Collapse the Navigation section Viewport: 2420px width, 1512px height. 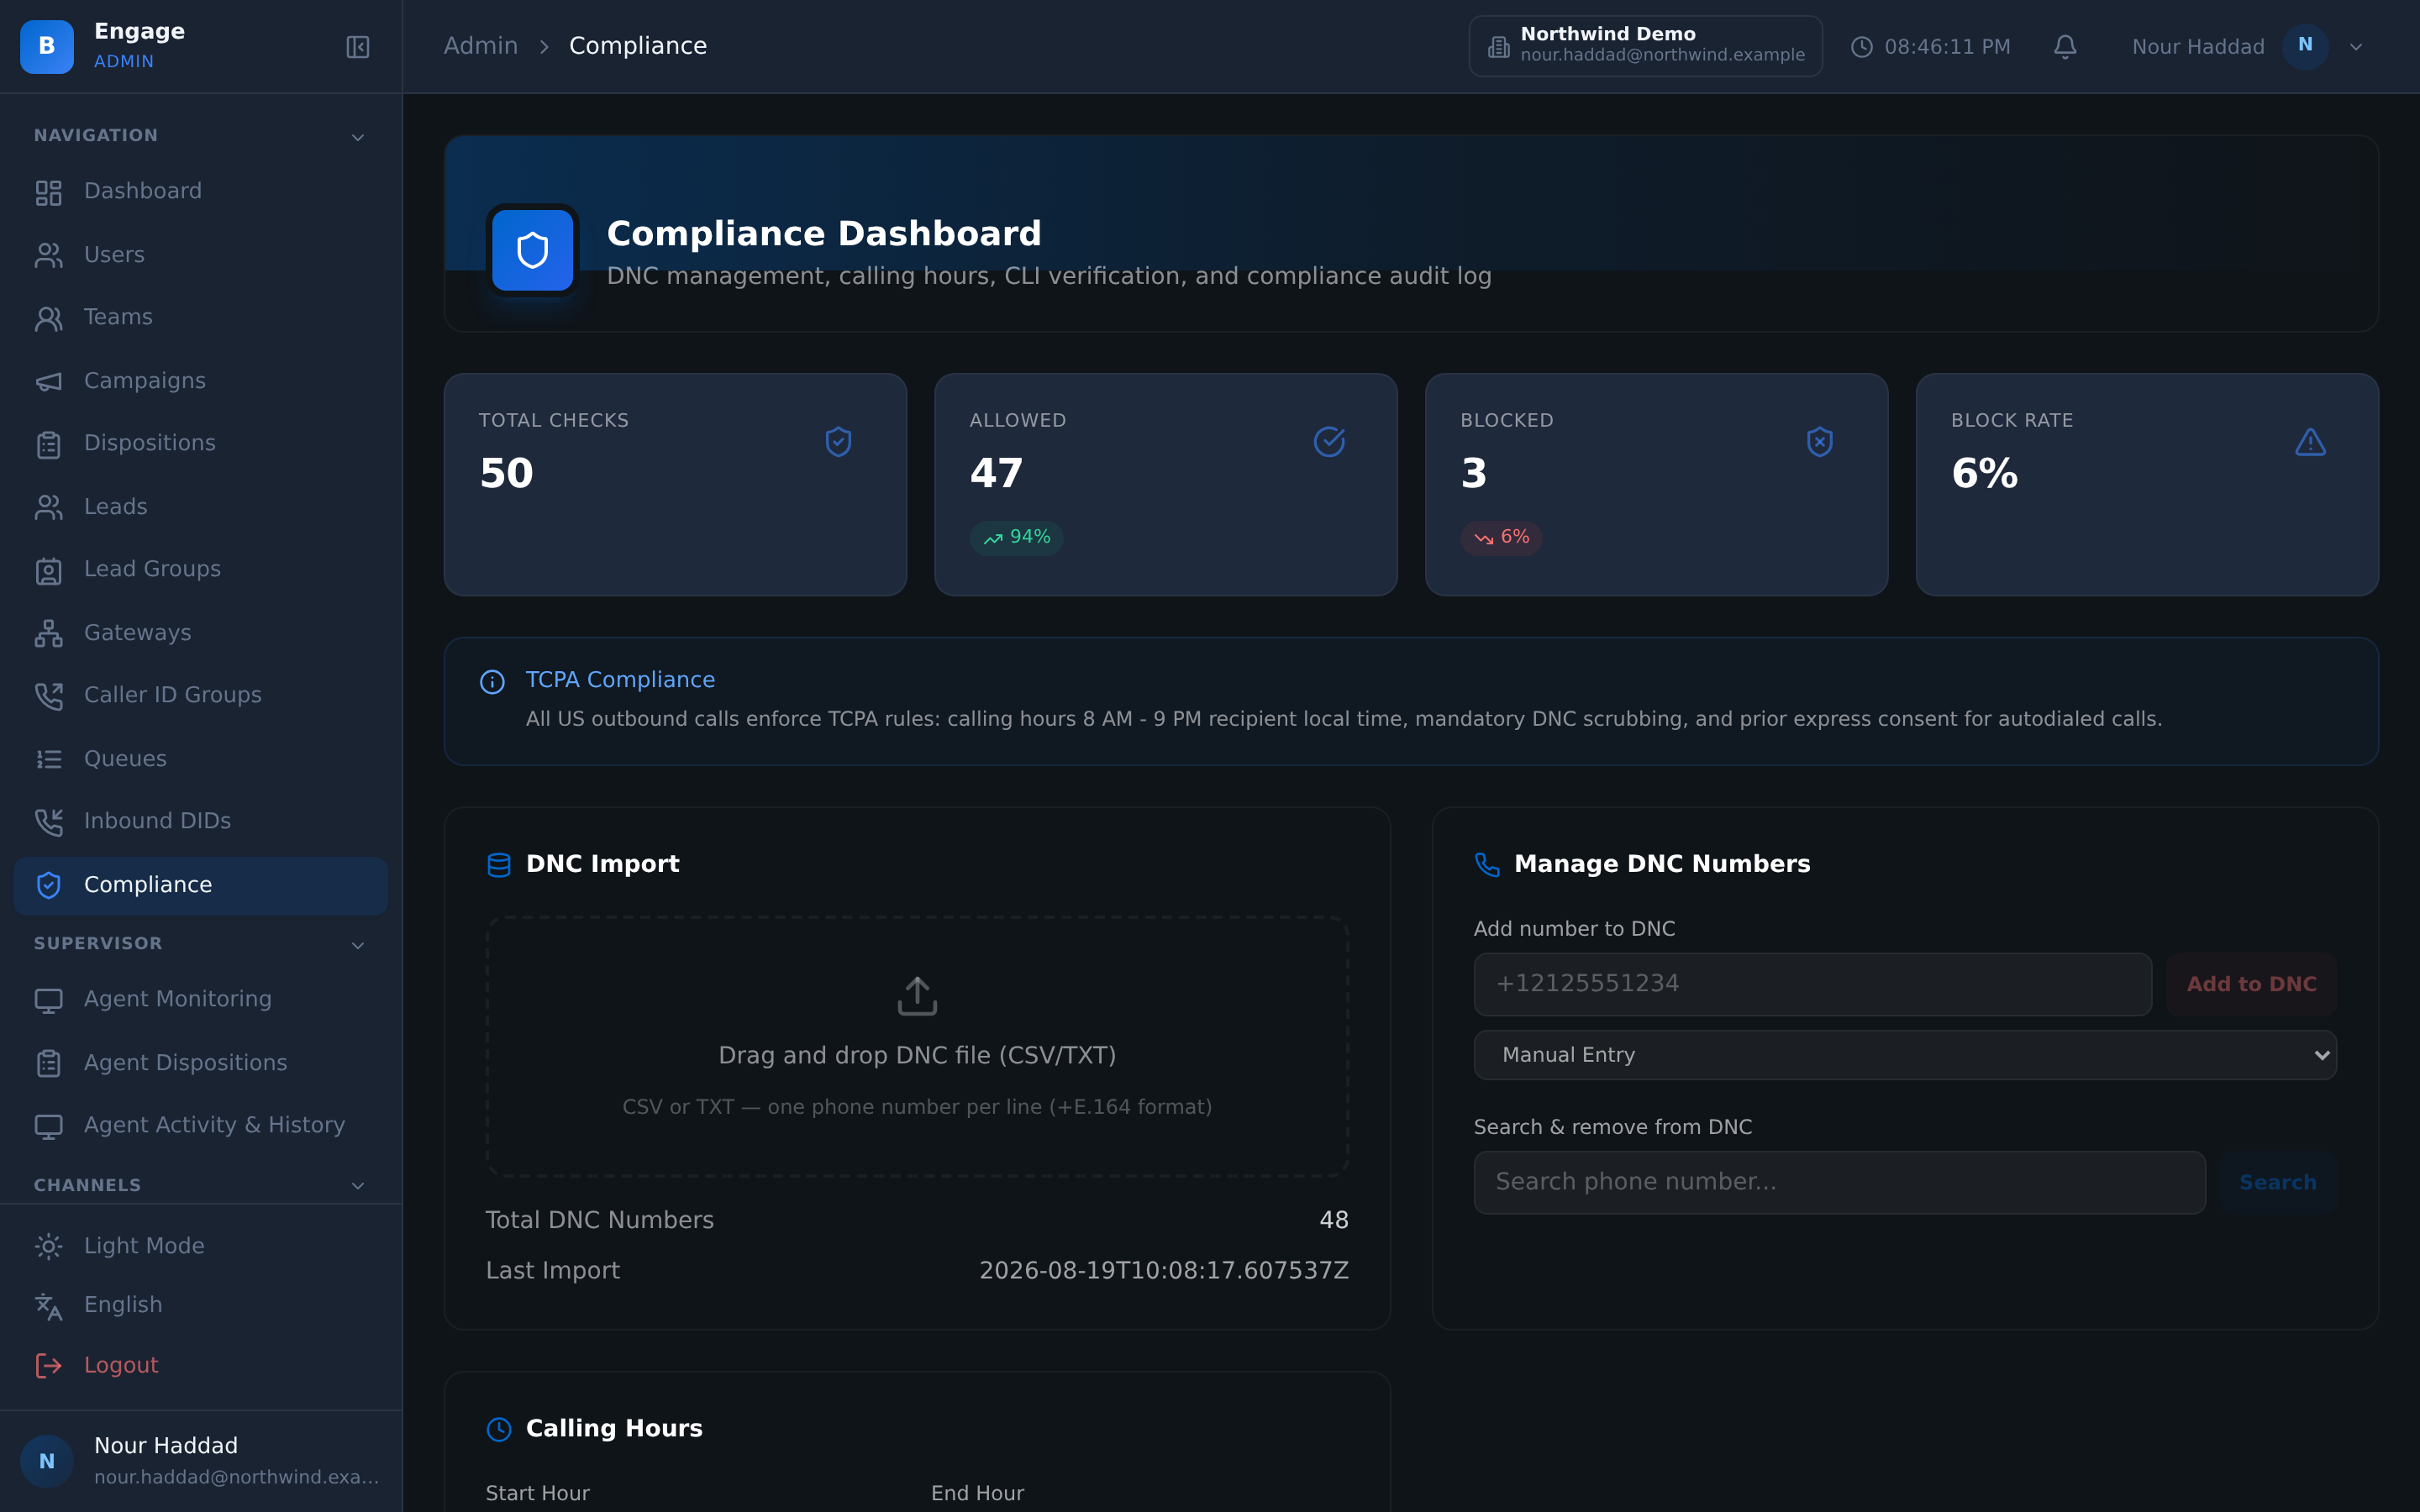(200, 136)
